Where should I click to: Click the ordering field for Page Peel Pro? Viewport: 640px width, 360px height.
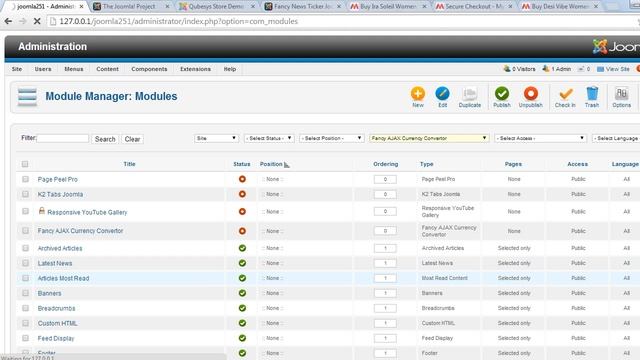pos(385,180)
